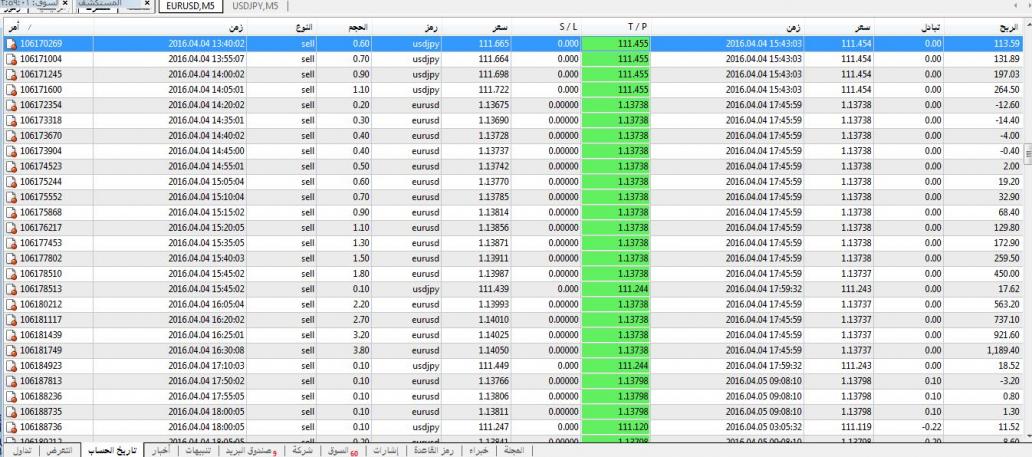Viewport: 1032px width, 457px height.
Task: Click the order icon beside order 106176217
Action: [11, 228]
